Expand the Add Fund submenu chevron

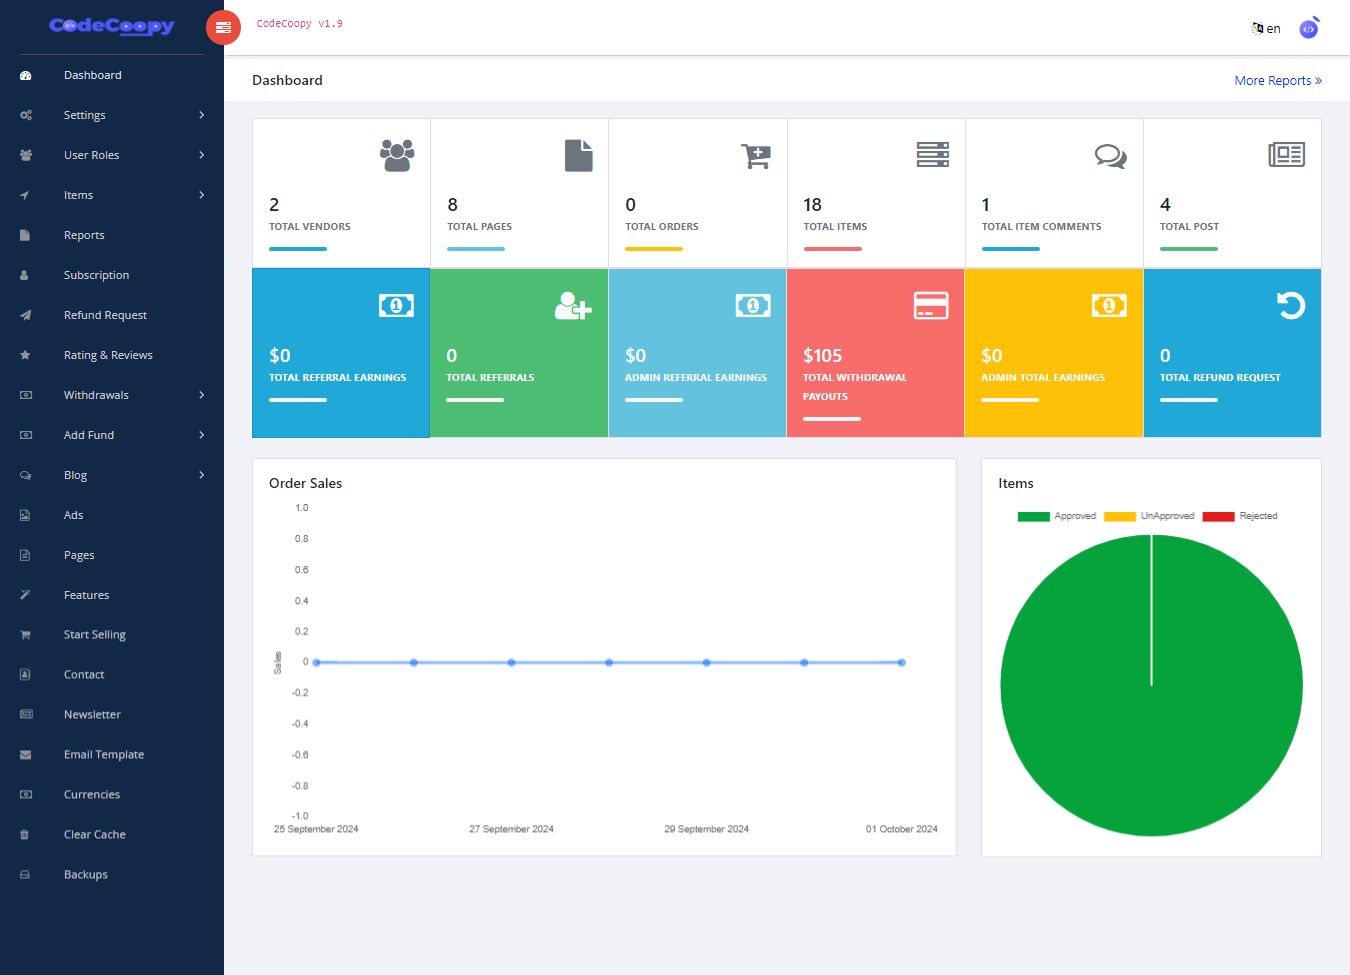202,435
